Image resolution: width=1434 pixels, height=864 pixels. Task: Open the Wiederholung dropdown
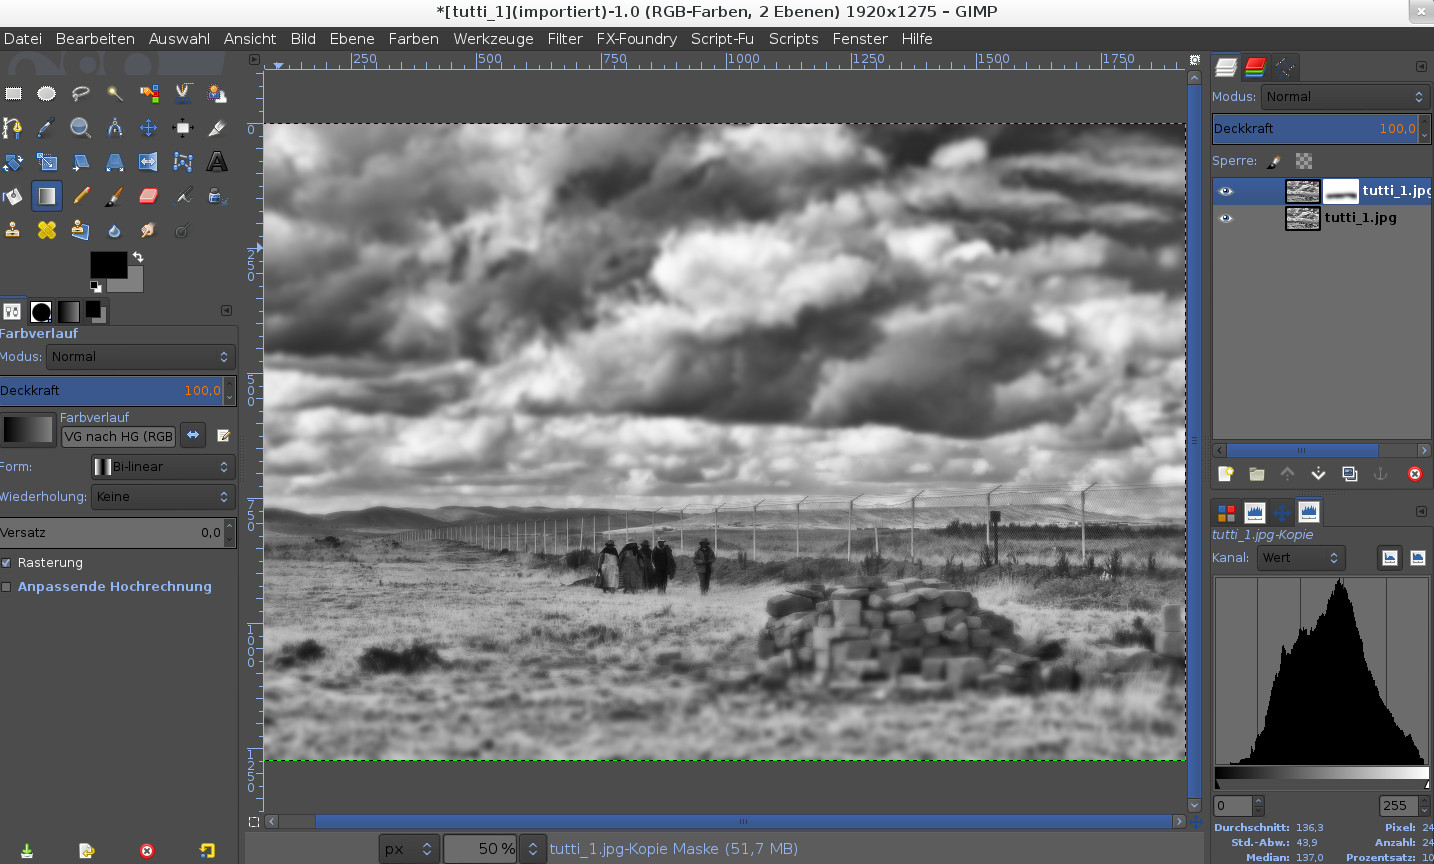point(162,497)
